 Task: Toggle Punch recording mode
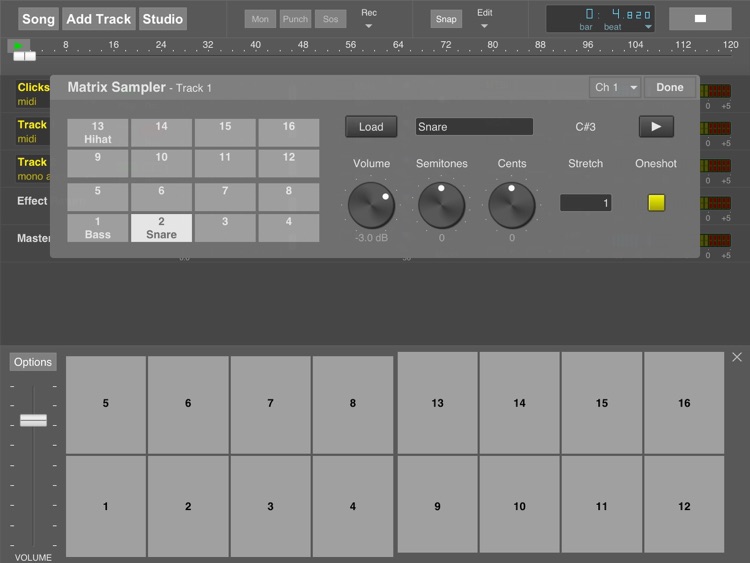click(x=295, y=19)
